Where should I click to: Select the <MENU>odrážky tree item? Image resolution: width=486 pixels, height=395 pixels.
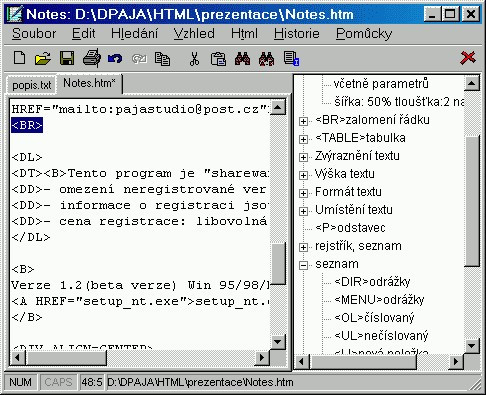click(379, 300)
